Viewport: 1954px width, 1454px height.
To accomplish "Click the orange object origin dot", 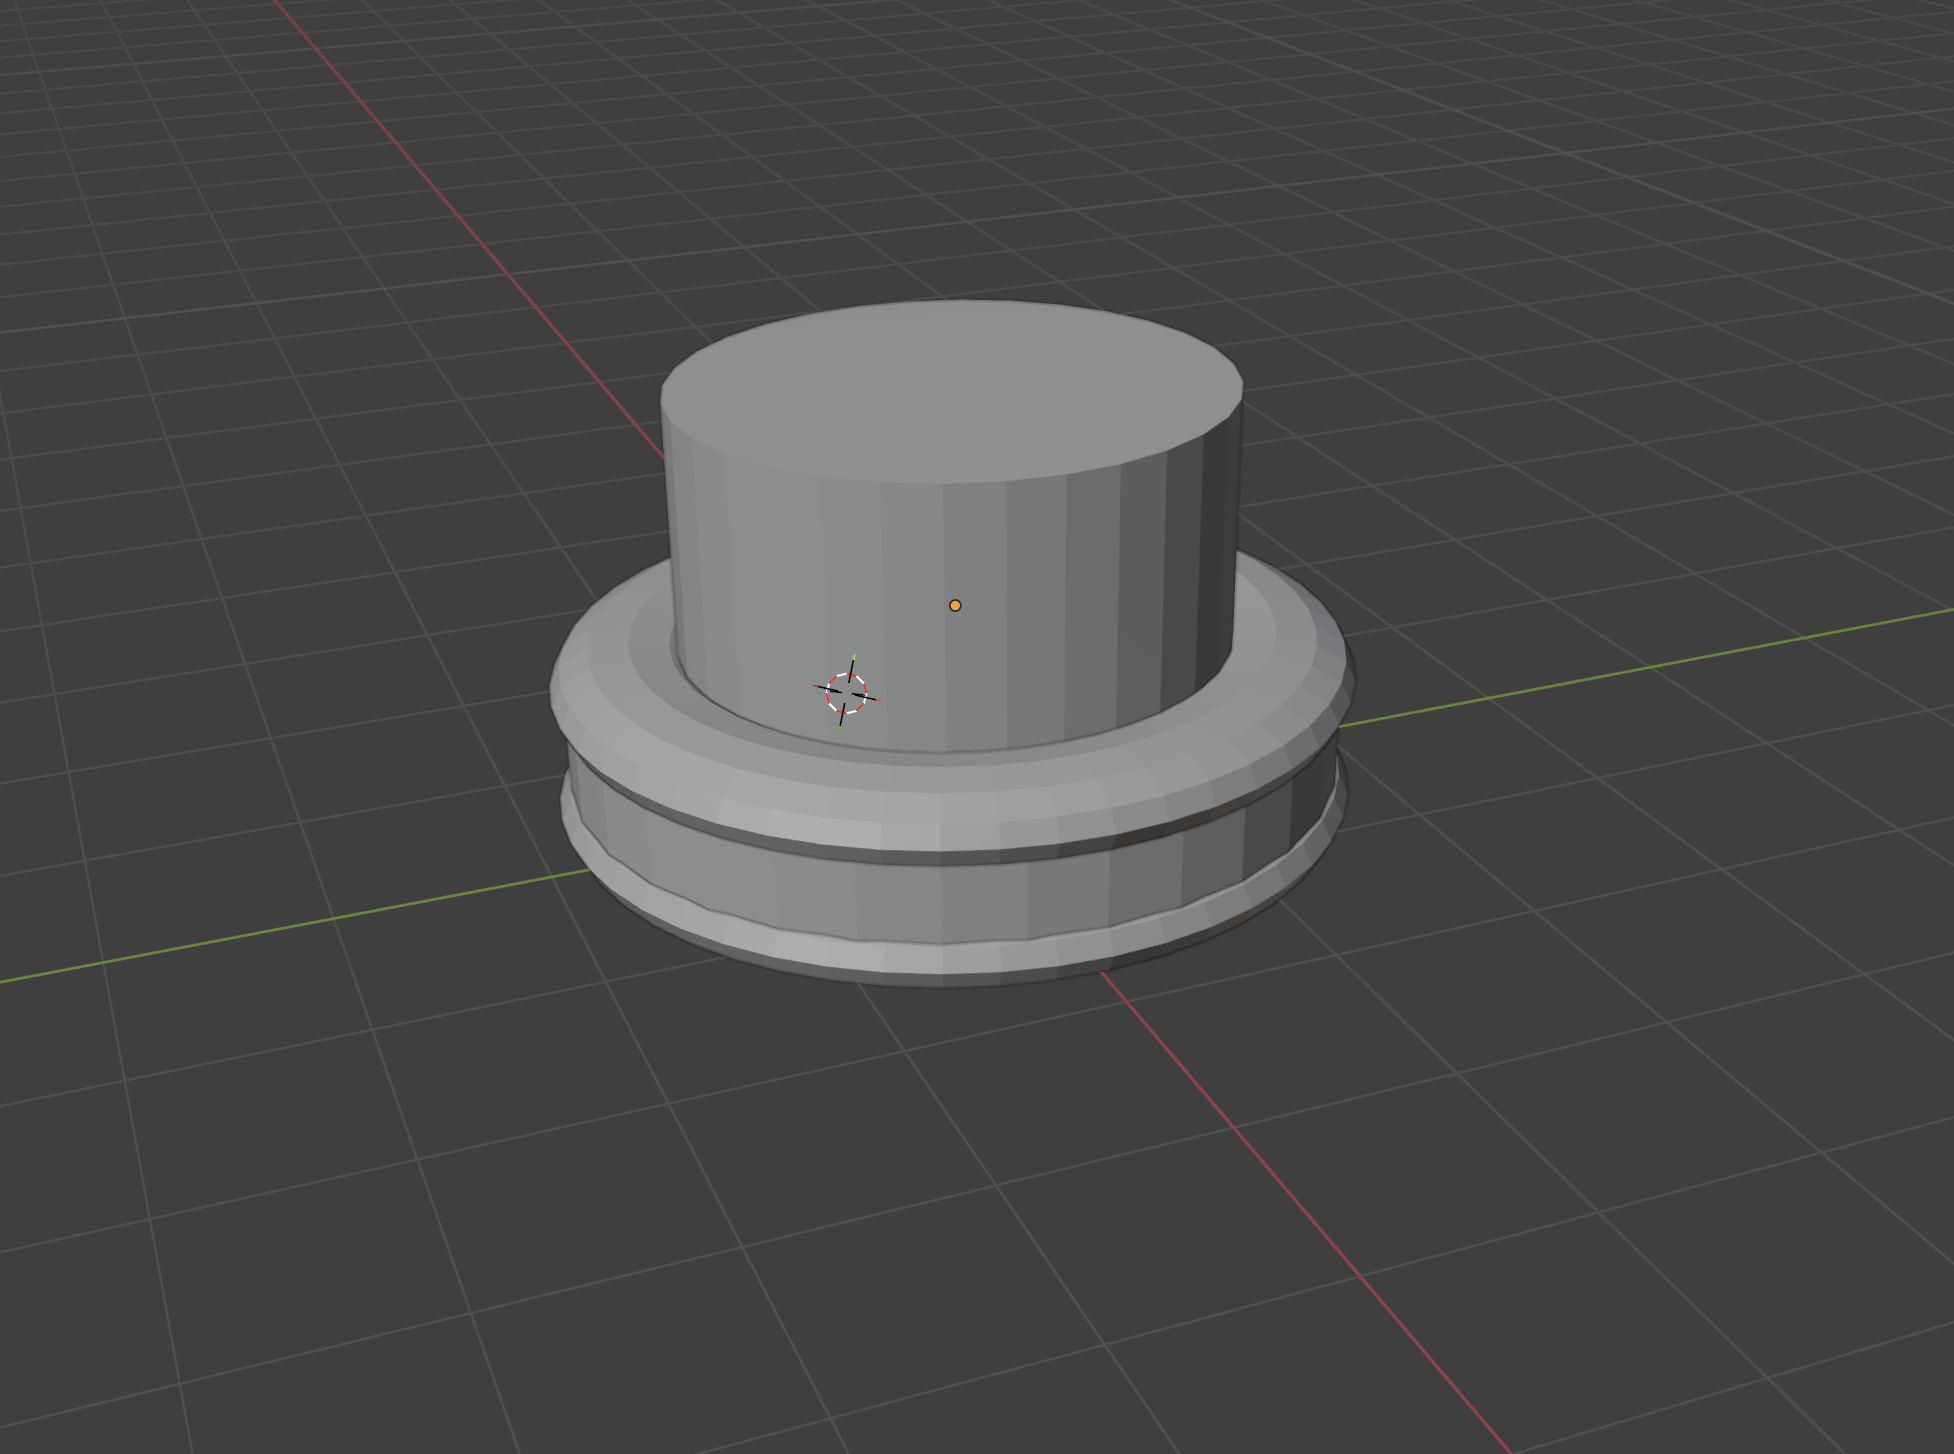I will coord(955,605).
